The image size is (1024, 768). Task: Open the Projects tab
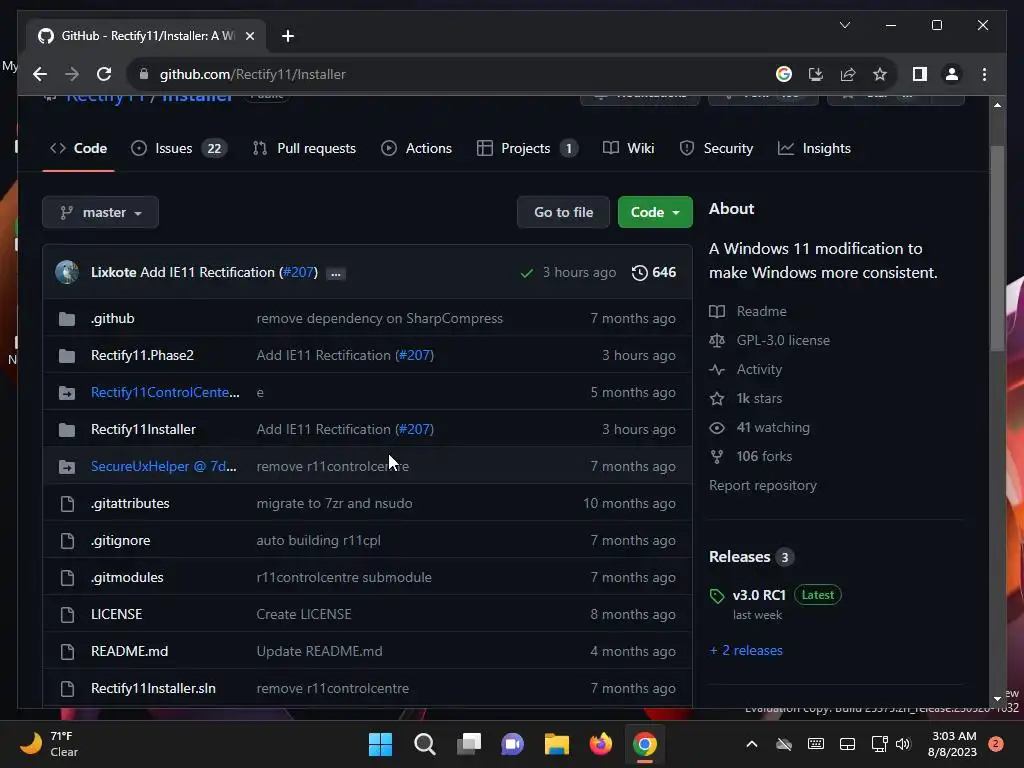point(526,148)
